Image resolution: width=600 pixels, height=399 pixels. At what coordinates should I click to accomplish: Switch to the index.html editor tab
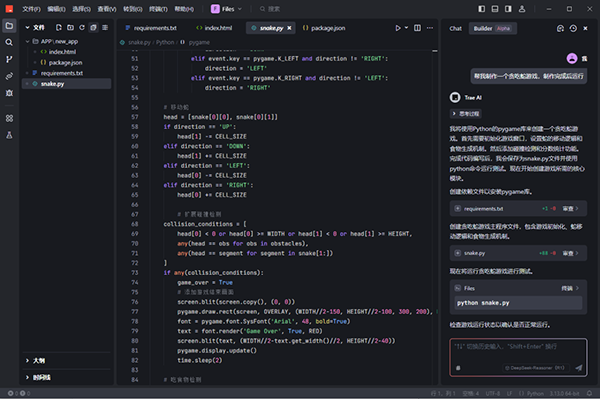tap(214, 28)
